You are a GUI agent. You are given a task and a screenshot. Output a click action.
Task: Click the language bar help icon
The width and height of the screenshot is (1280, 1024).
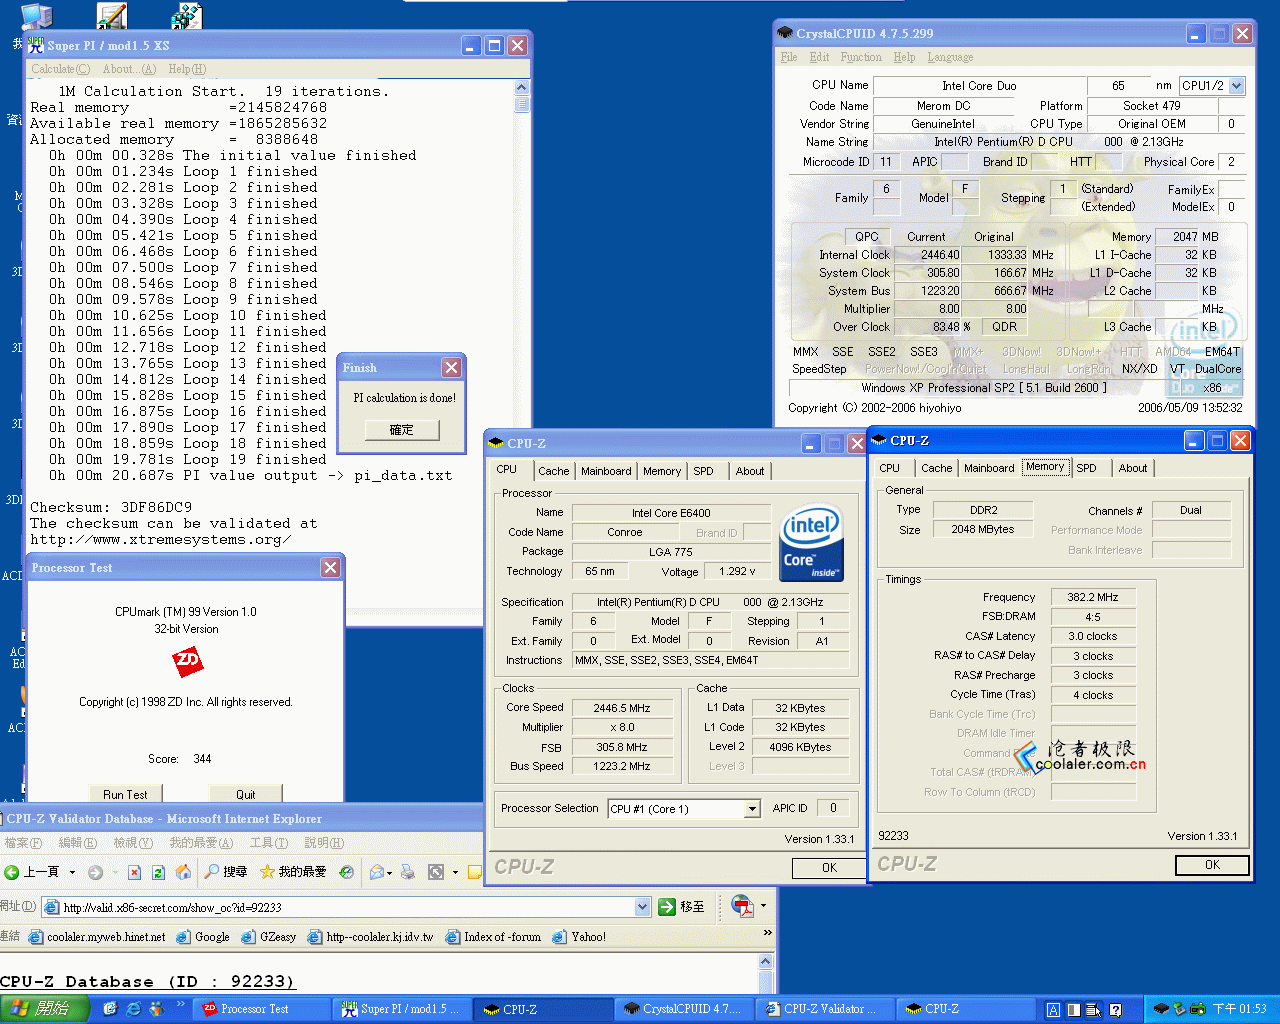1115,1010
